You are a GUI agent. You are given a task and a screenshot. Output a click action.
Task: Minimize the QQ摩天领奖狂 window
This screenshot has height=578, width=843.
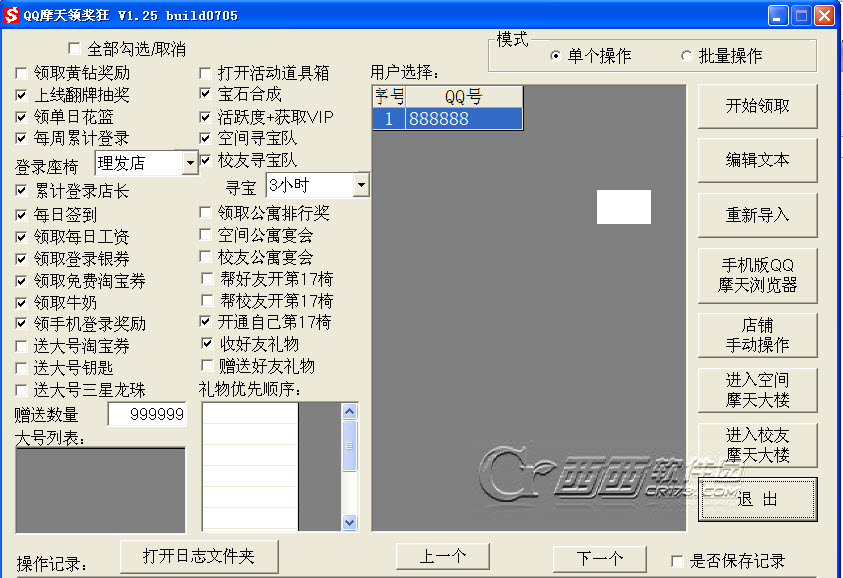click(778, 15)
